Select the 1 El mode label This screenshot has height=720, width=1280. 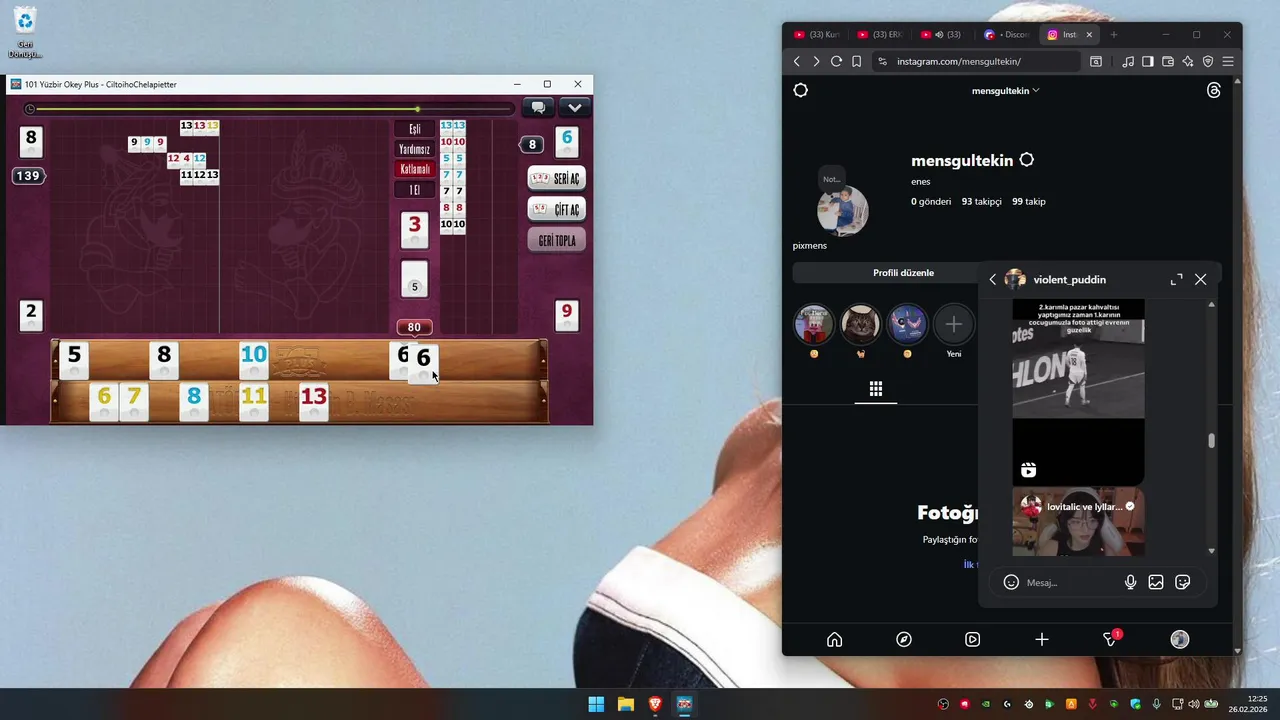coord(414,190)
